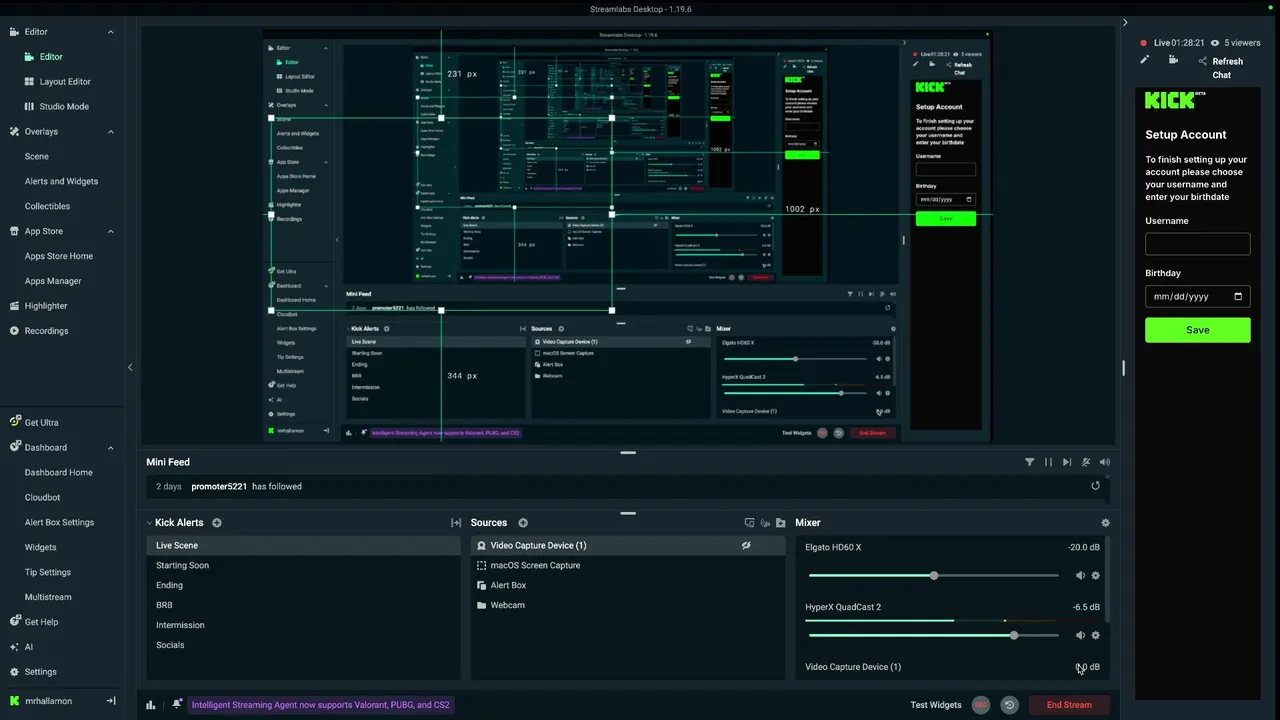Open Mixer advanced settings gear
1280x720 pixels.
click(x=1105, y=523)
